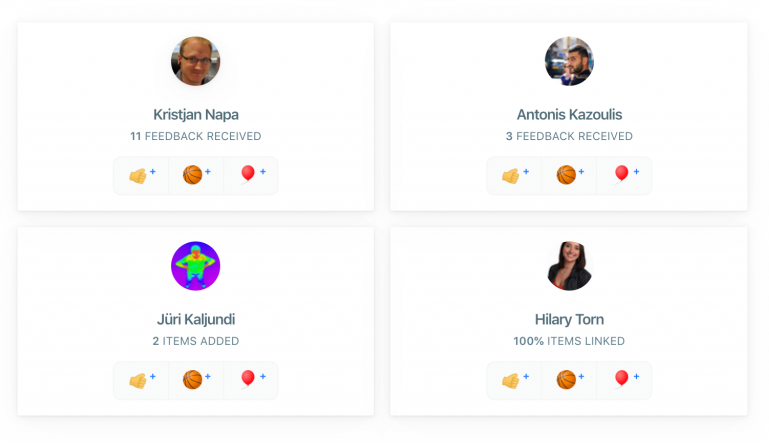Open Jüri Kaljundi's colorful avatar
Image resolution: width=769 pixels, height=445 pixels.
tap(196, 266)
